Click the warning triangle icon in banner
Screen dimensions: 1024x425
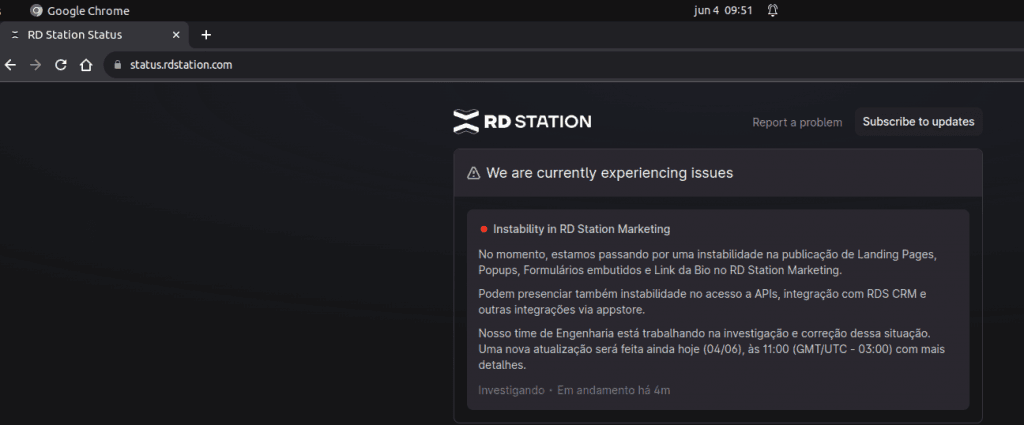tap(473, 173)
